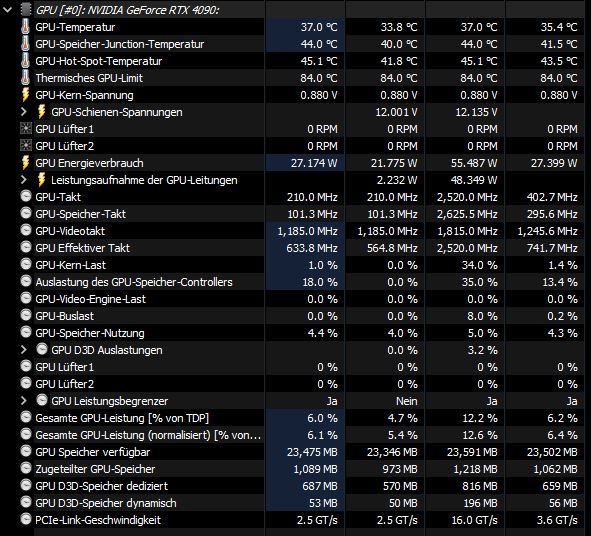This screenshot has height=536, width=591.
Task: Click the 12.135 V rail voltage value
Action: coord(476,112)
